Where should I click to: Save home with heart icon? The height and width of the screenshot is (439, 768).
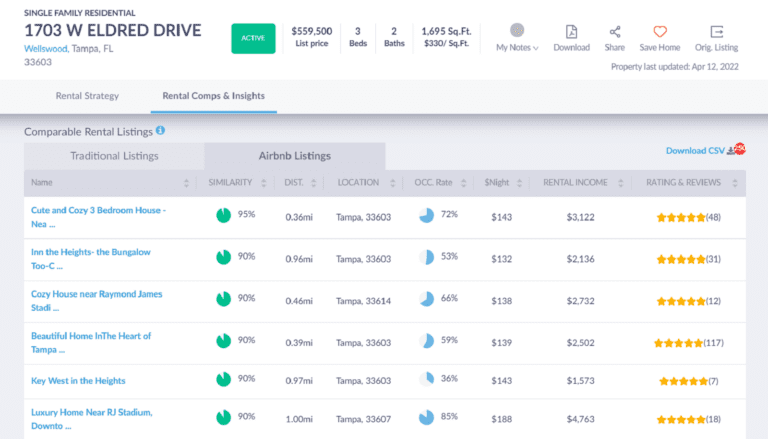click(660, 32)
